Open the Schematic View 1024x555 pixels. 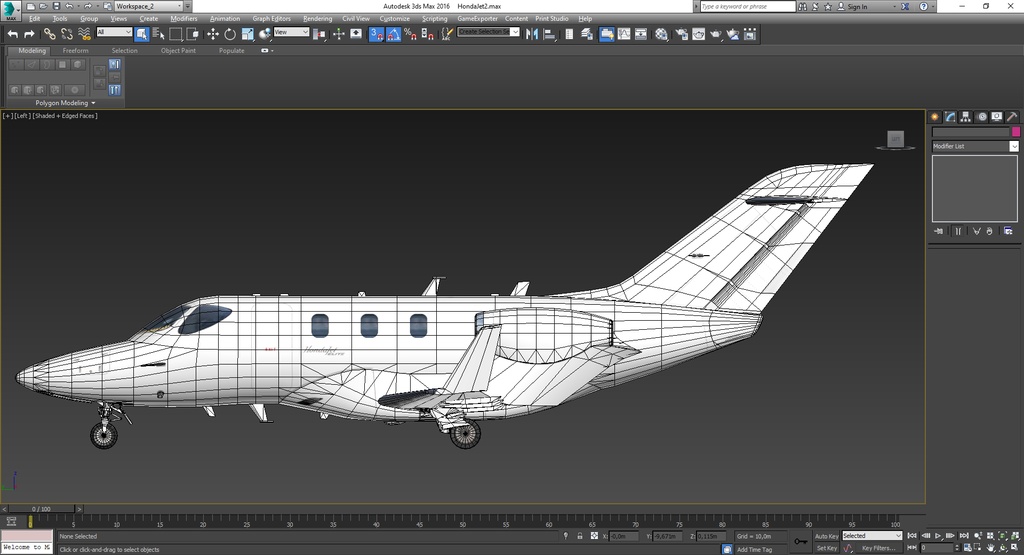click(x=641, y=34)
